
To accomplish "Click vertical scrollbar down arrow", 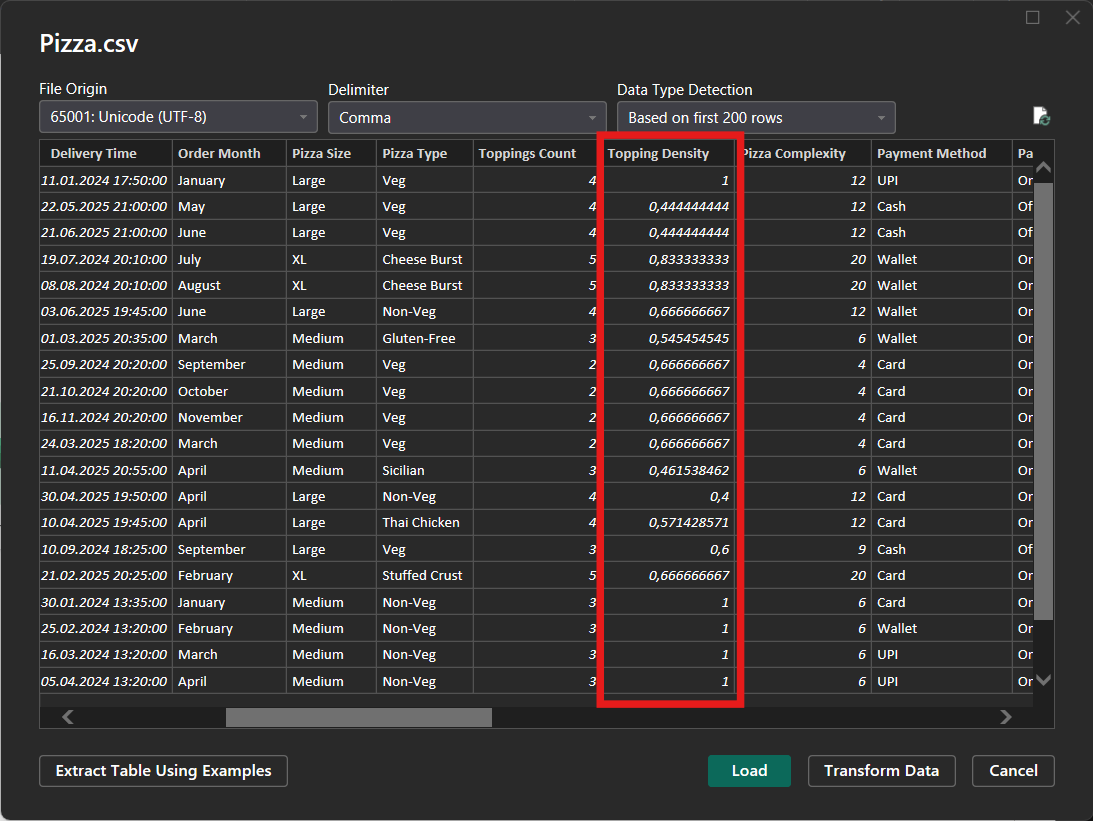I will 1043,679.
